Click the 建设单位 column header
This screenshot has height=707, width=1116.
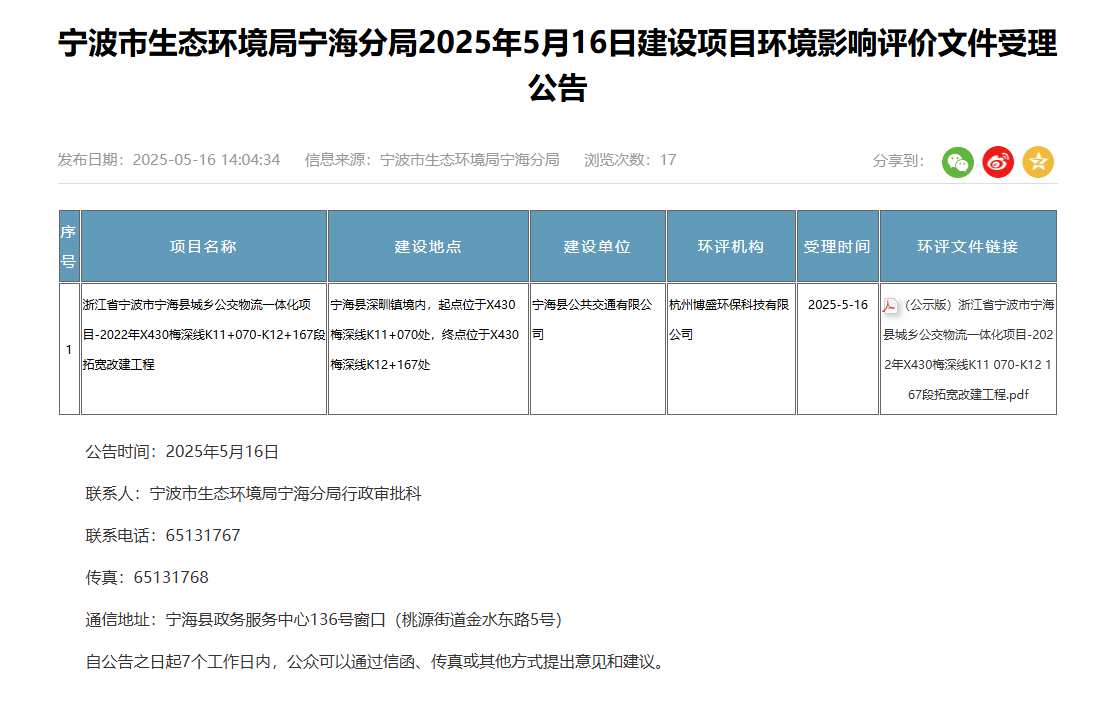tap(597, 246)
